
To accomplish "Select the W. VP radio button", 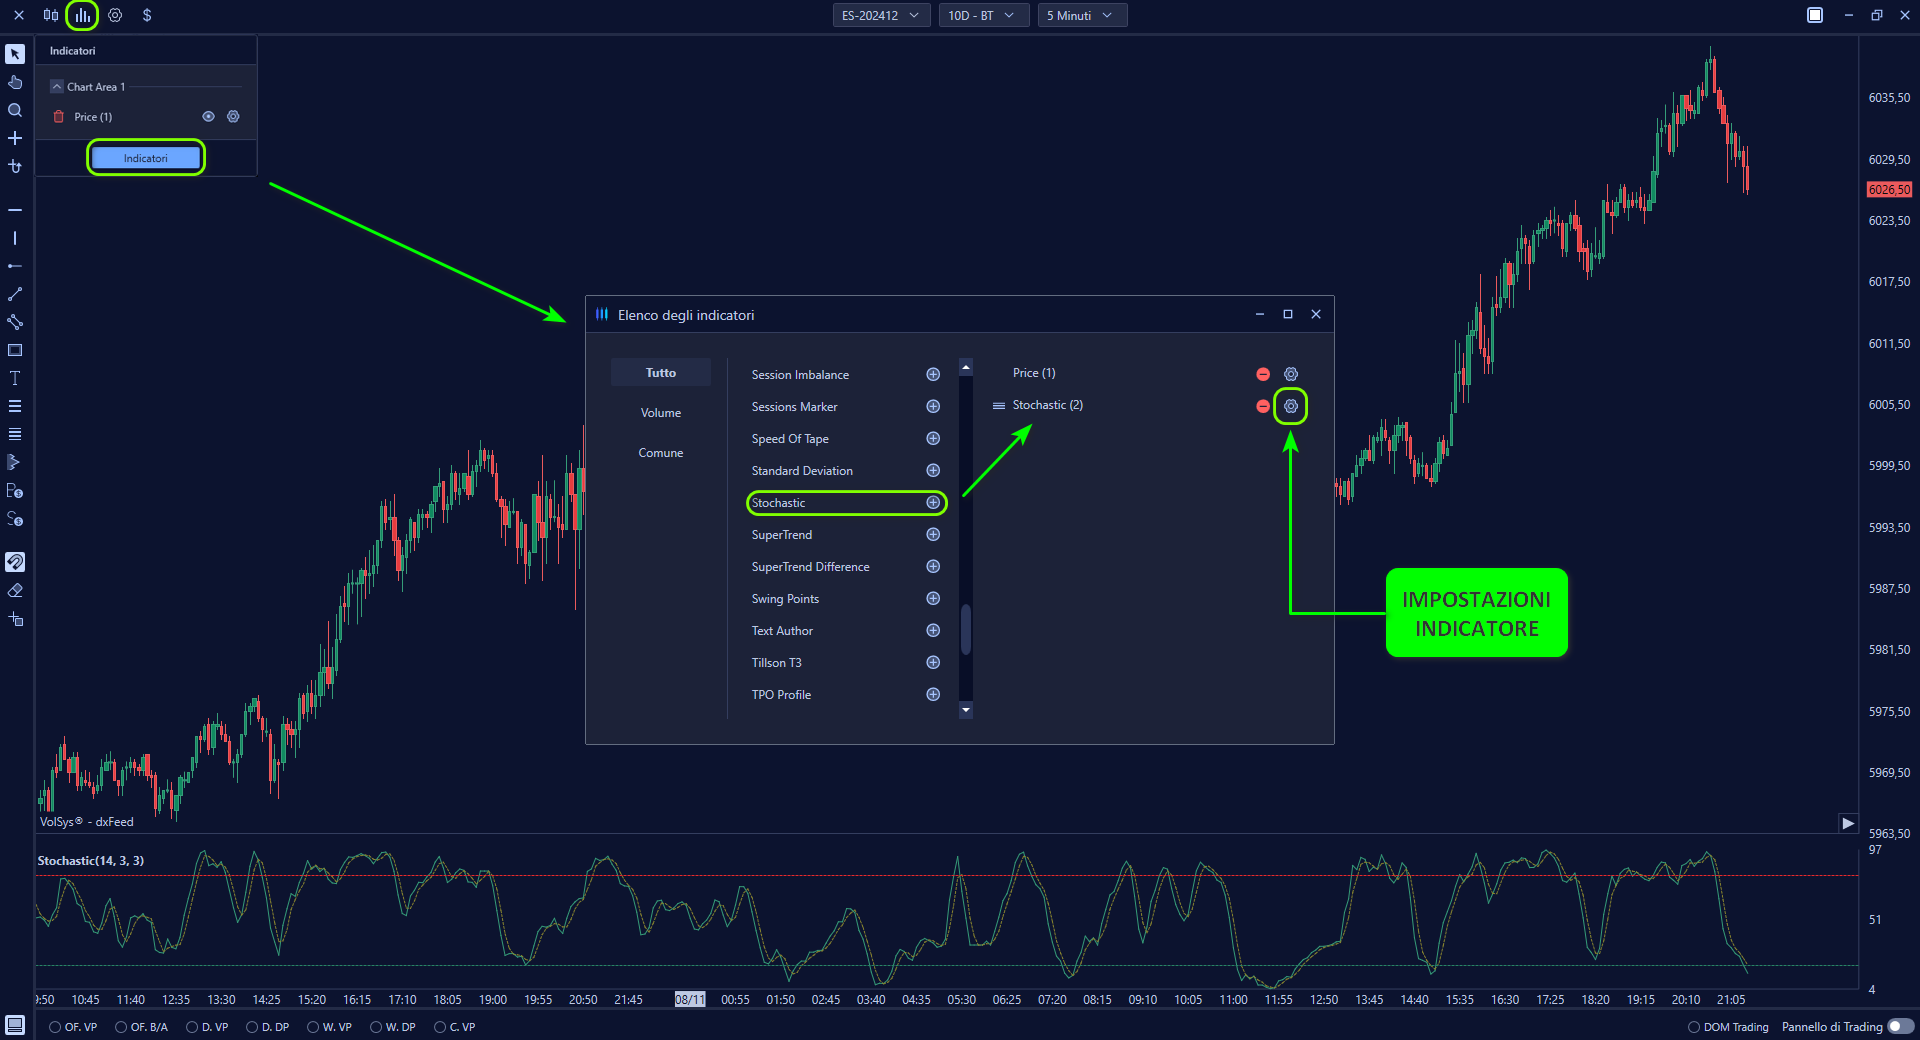I will [313, 1027].
